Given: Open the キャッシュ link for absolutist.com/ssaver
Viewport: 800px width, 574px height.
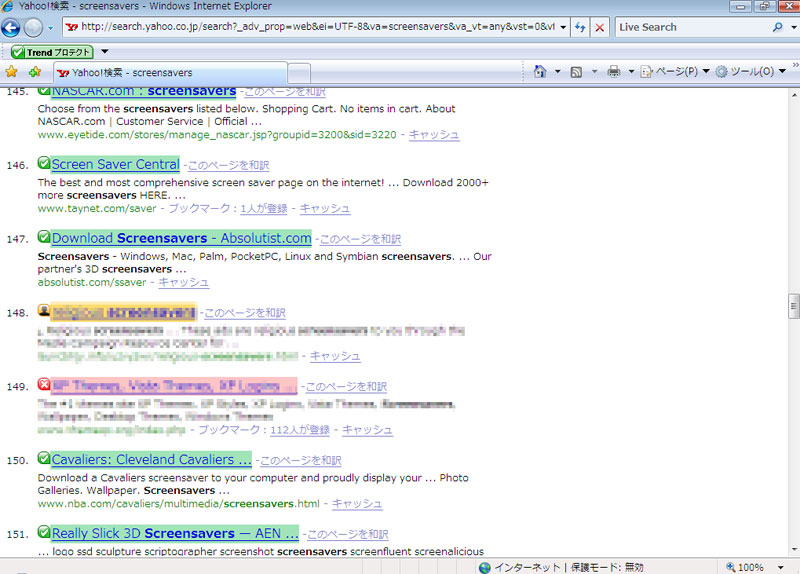Looking at the screenshot, I should point(184,283).
